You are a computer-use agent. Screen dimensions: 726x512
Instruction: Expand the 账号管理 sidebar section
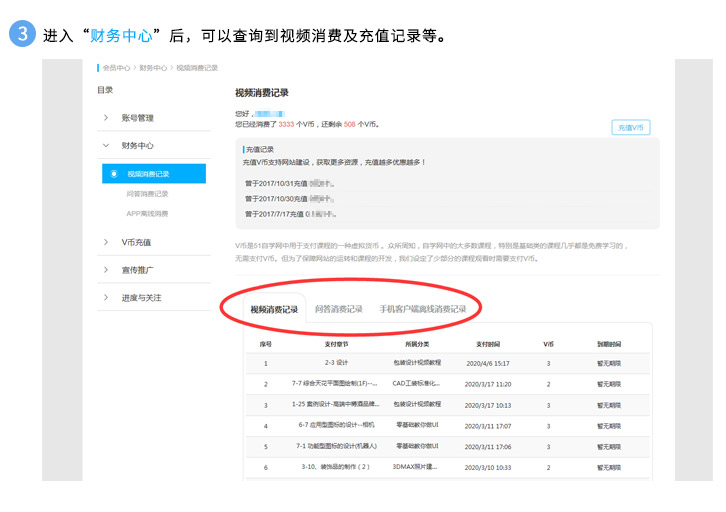107,118
